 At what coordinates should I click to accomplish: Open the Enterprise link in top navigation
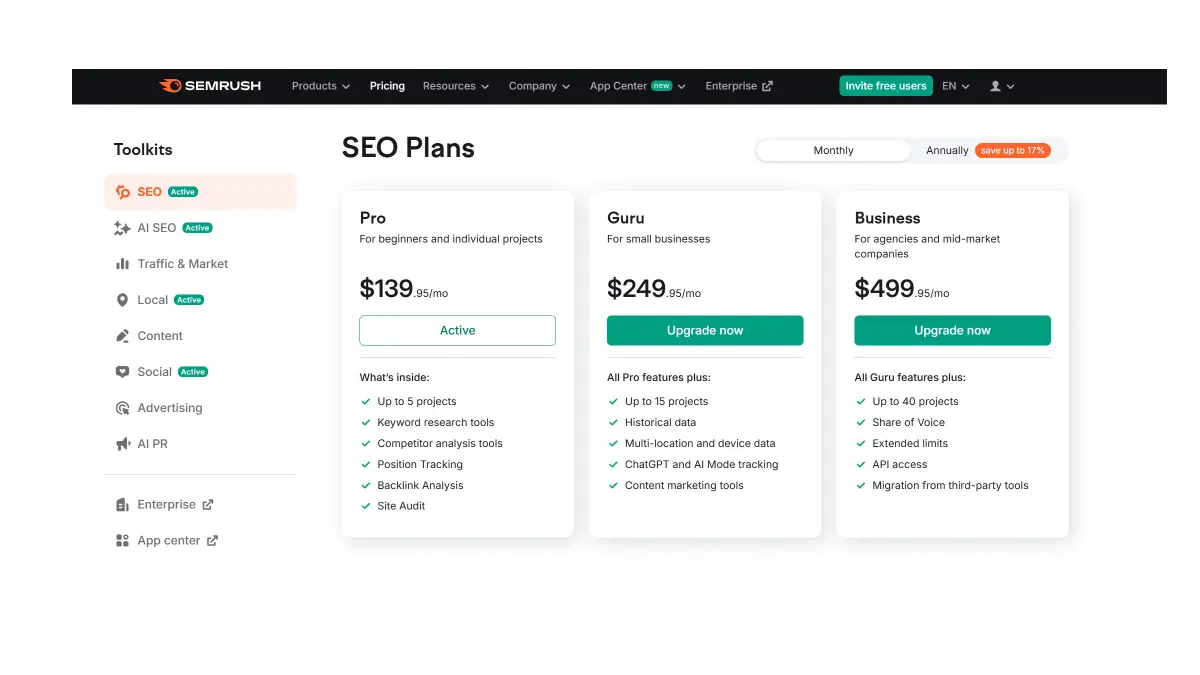738,86
